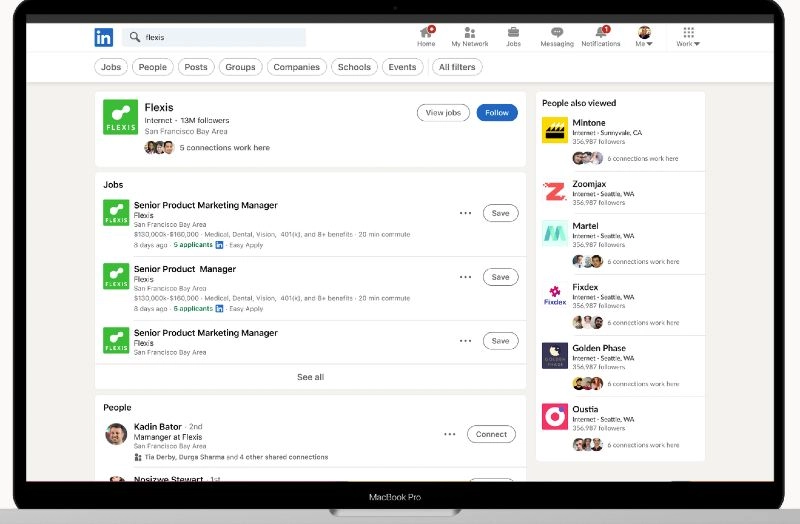This screenshot has width=800, height=524.
Task: Open the Messaging icon
Action: click(557, 33)
